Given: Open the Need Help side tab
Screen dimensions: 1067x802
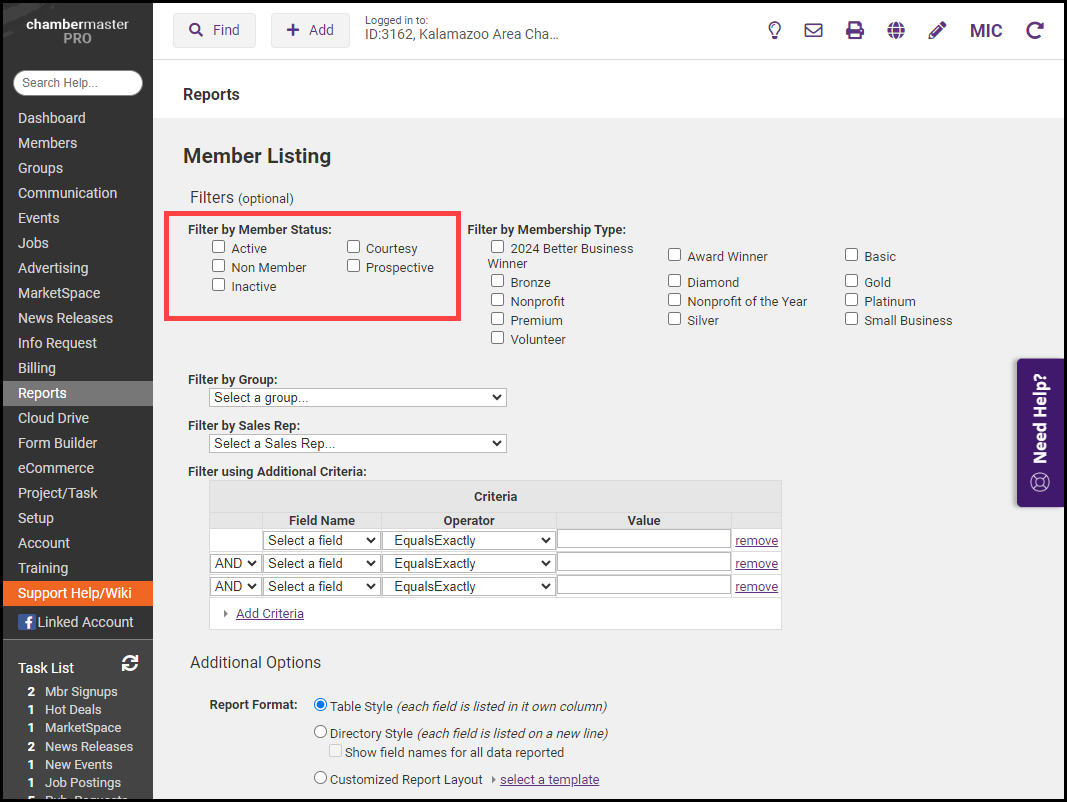Looking at the screenshot, I should pos(1040,433).
